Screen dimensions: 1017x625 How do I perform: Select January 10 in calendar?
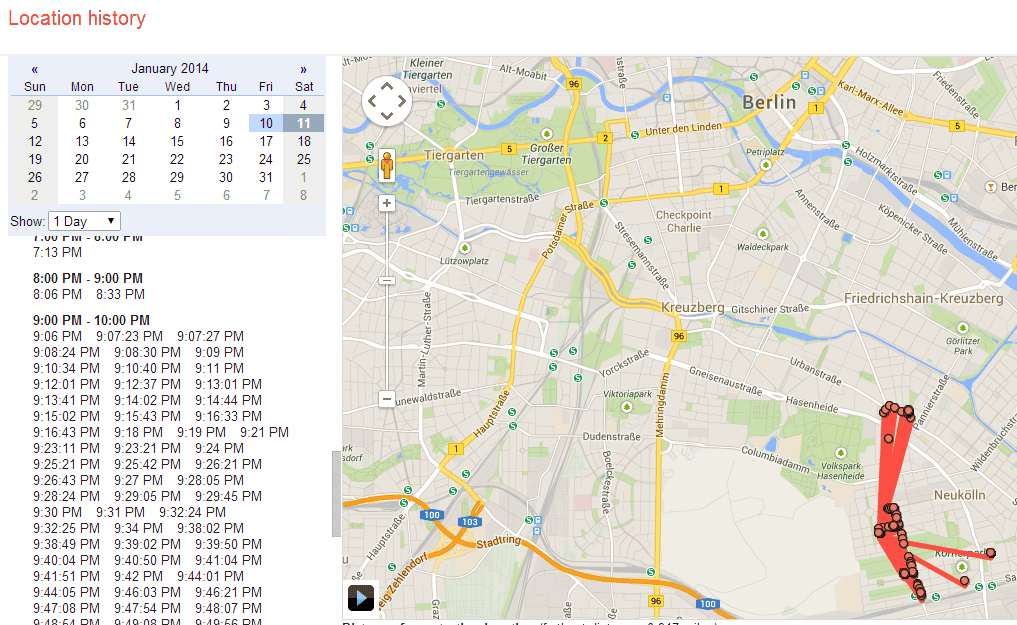(265, 123)
